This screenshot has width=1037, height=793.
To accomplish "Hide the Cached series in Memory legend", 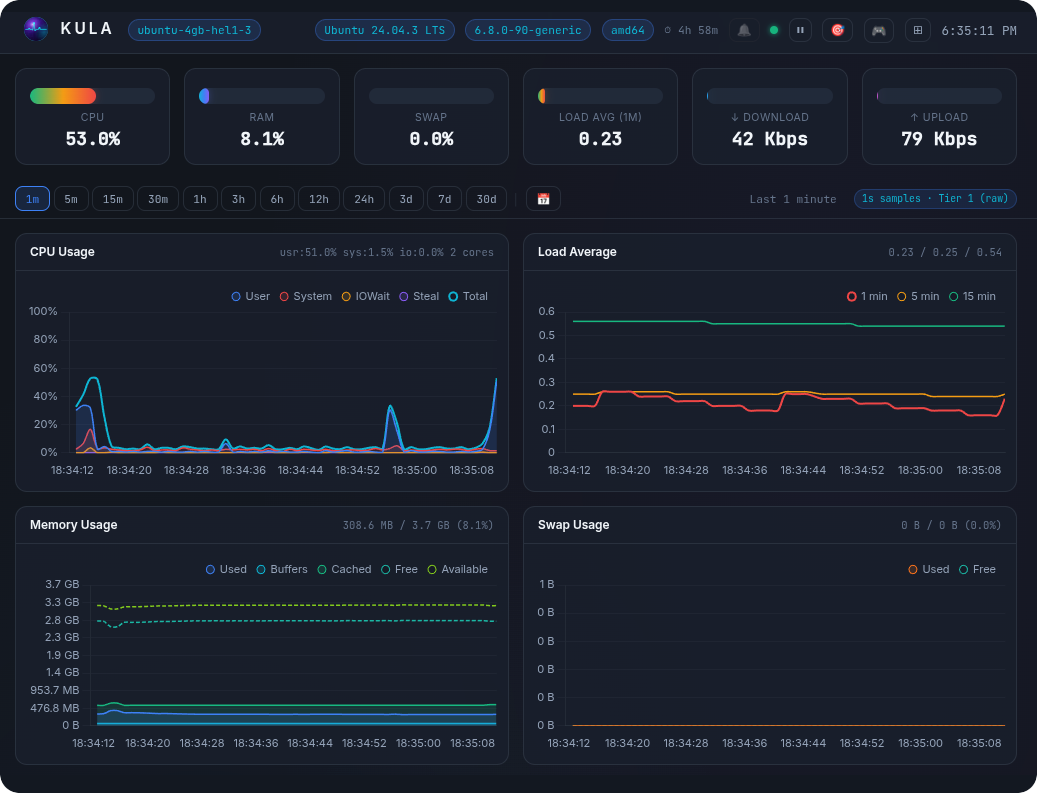I will click(x=345, y=569).
